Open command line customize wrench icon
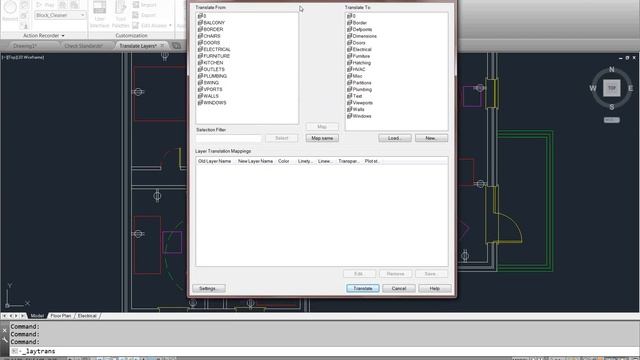The height and width of the screenshot is (360, 640). tap(4, 340)
